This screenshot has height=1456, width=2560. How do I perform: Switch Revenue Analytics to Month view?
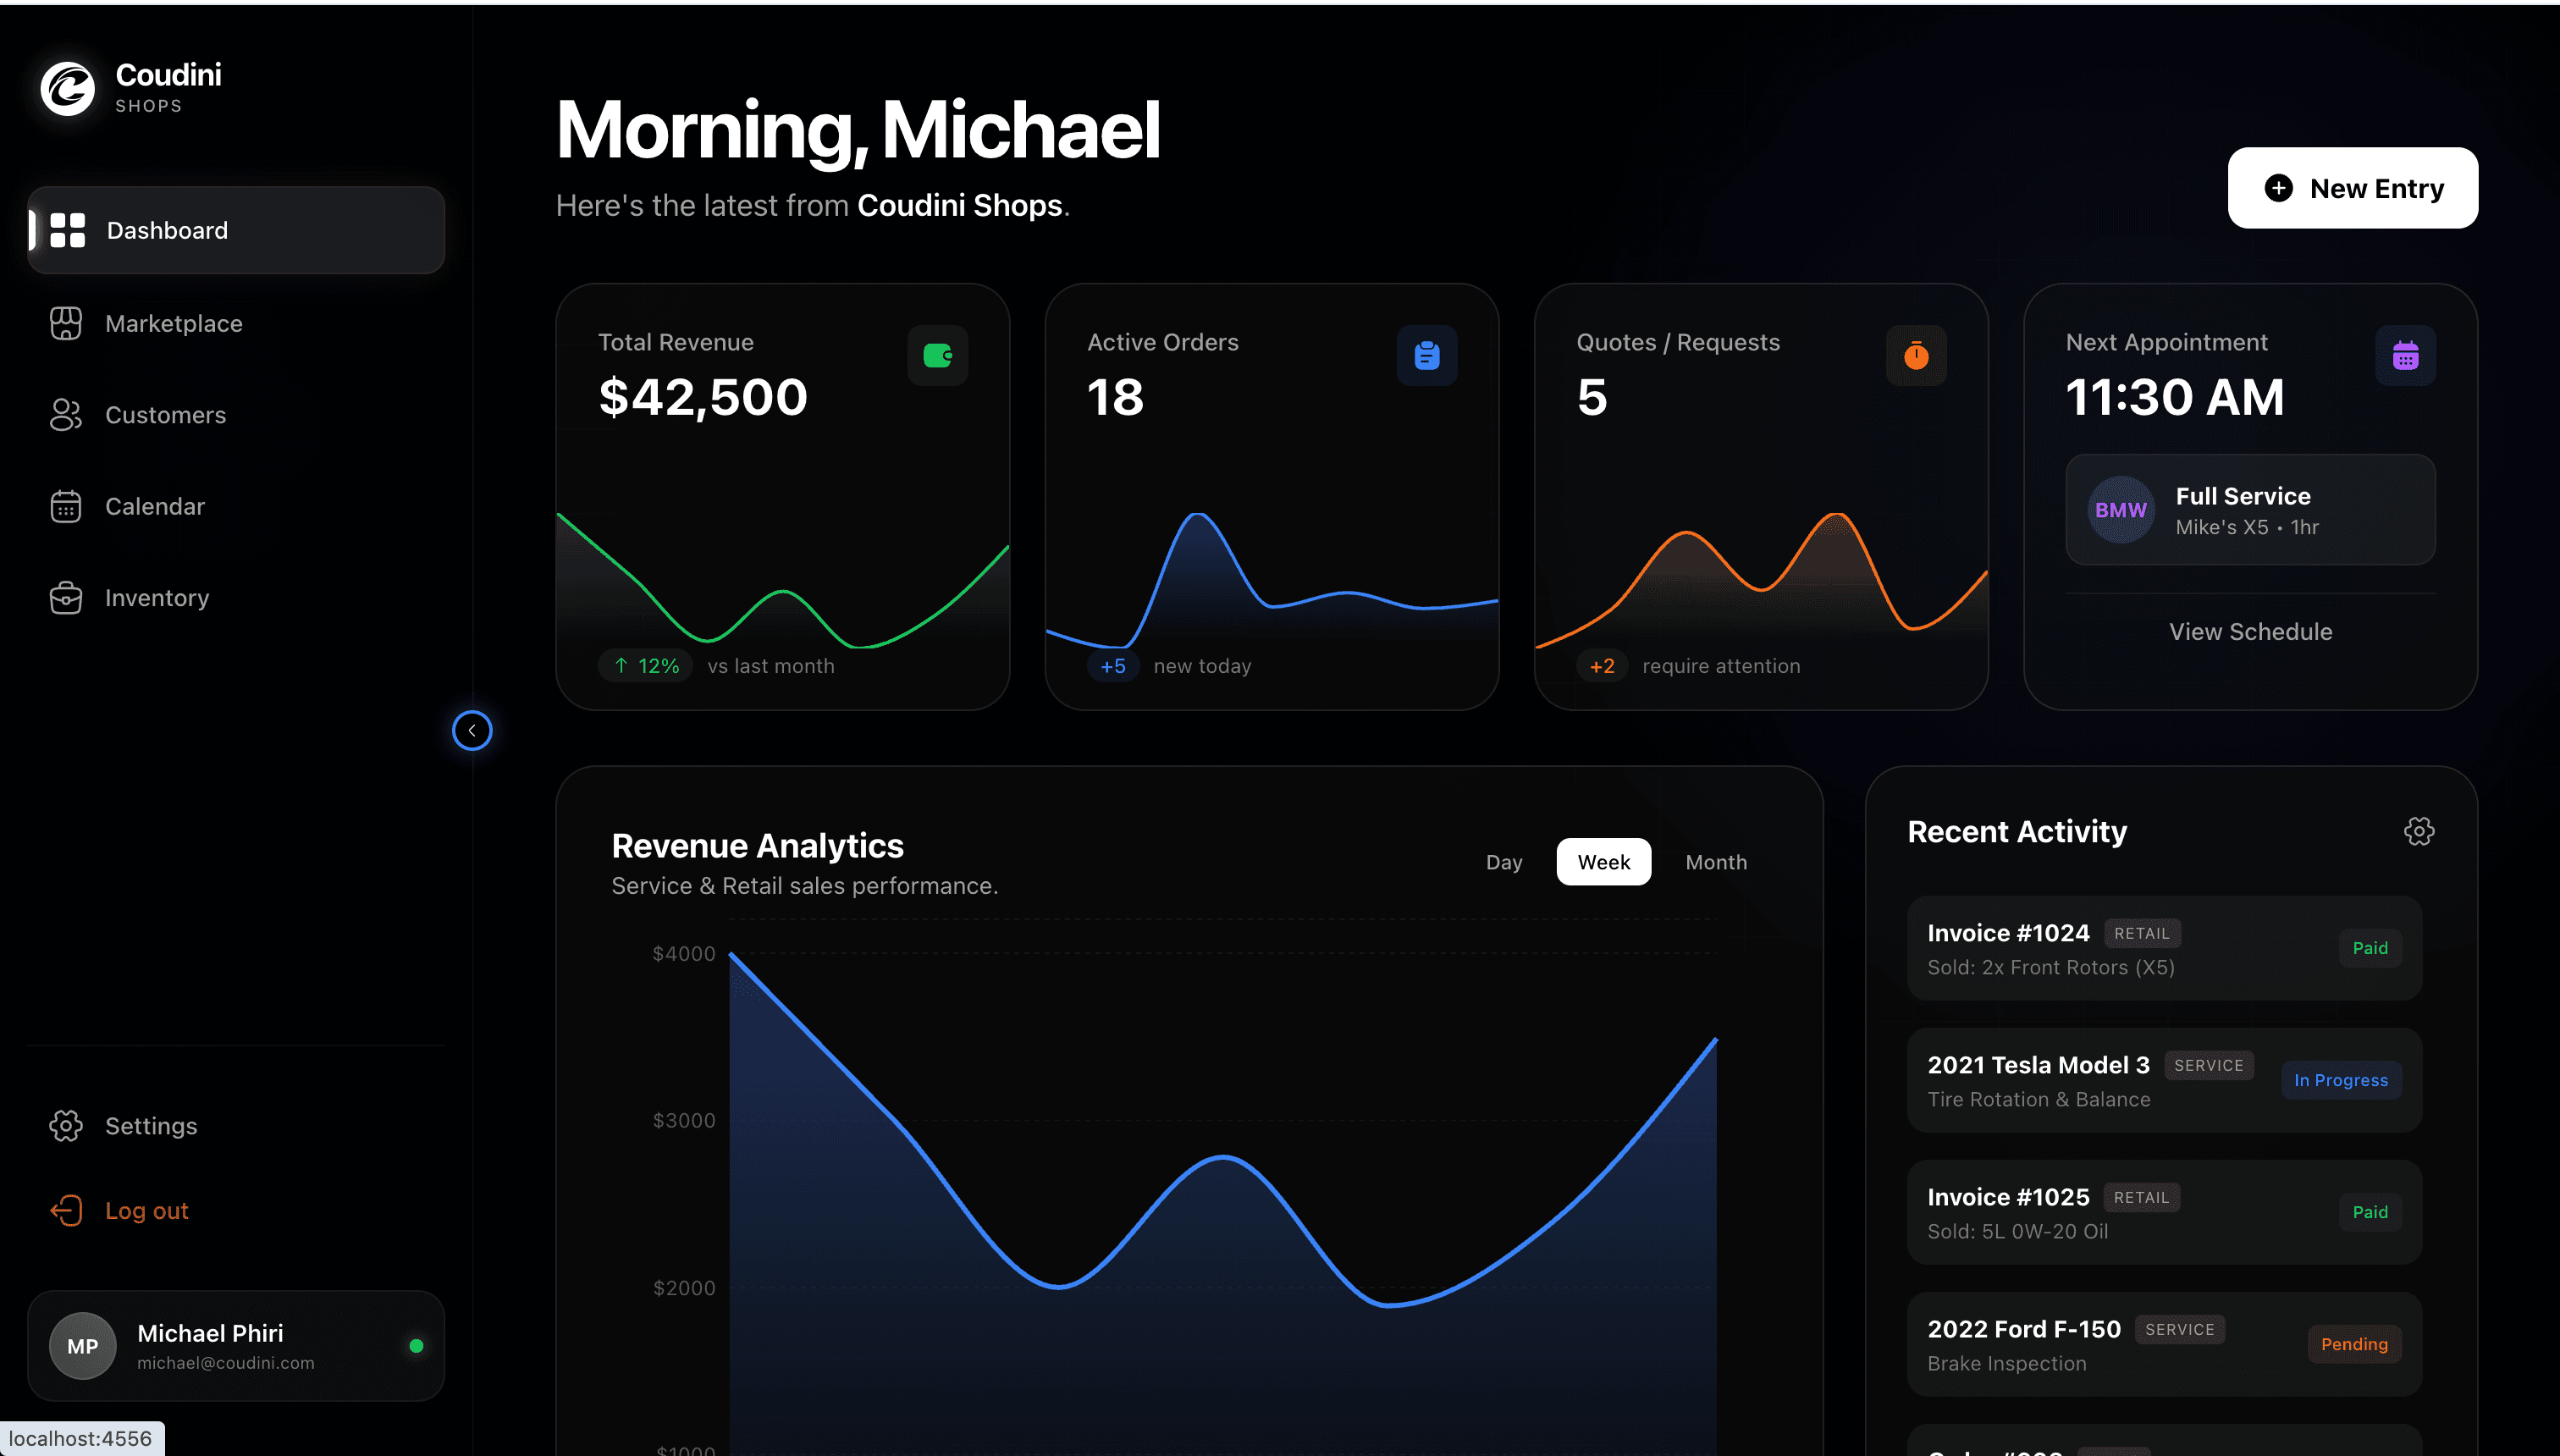(1716, 861)
